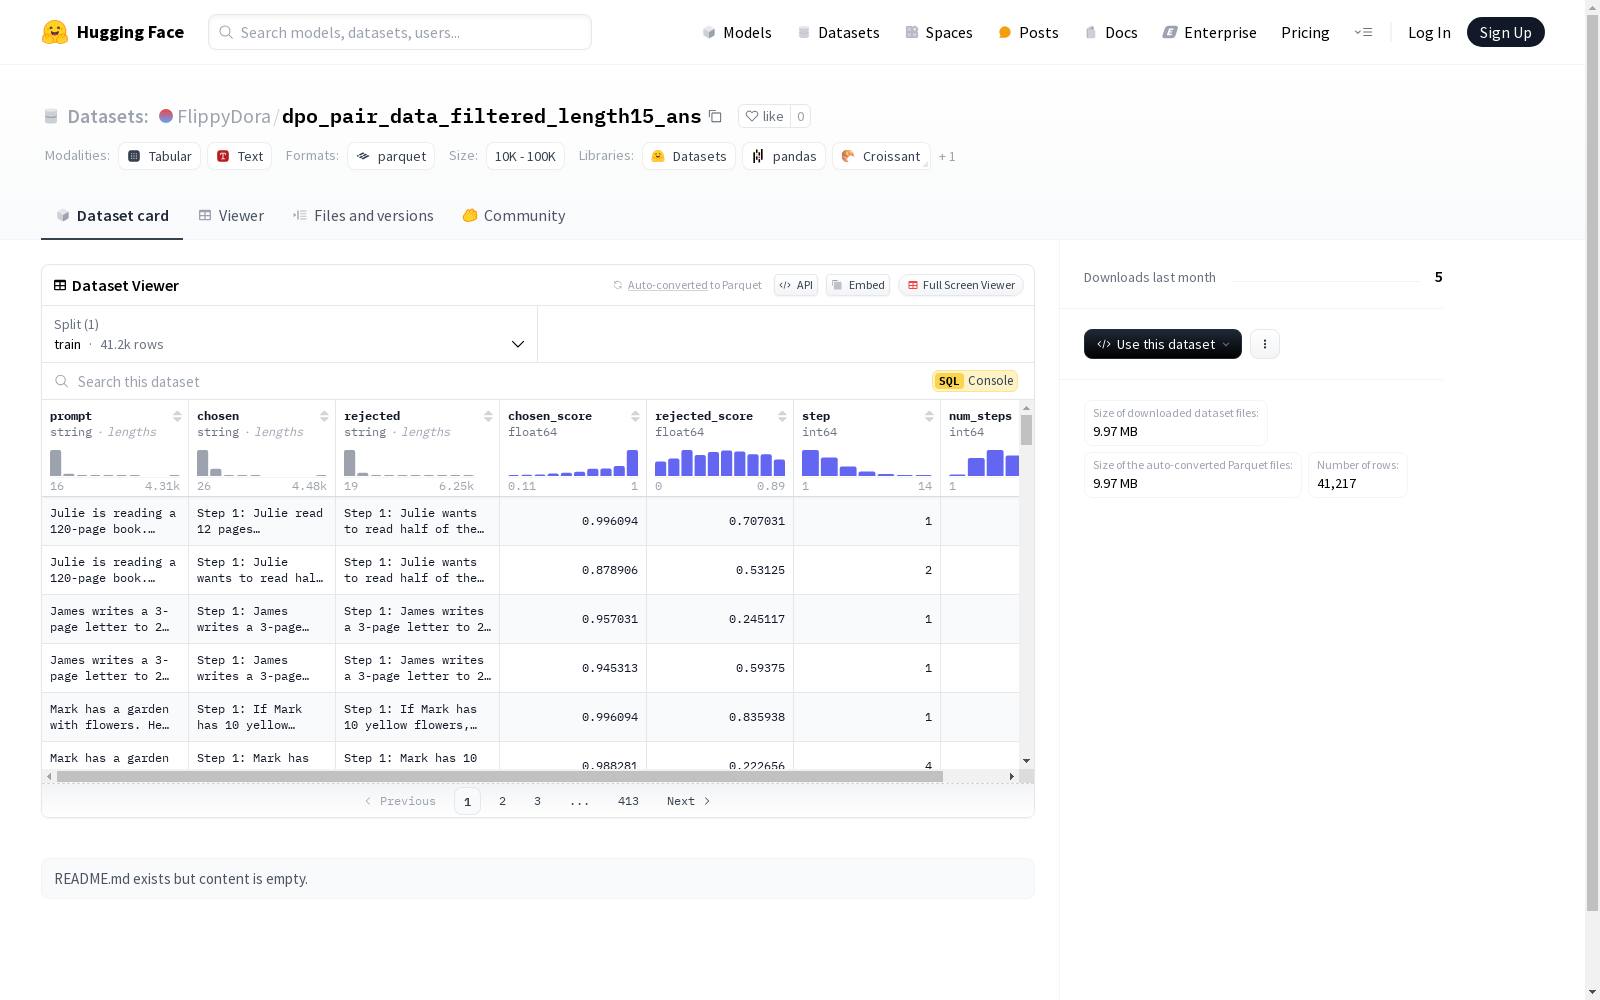Click the Datasets: breadcrumb link

pos(108,116)
